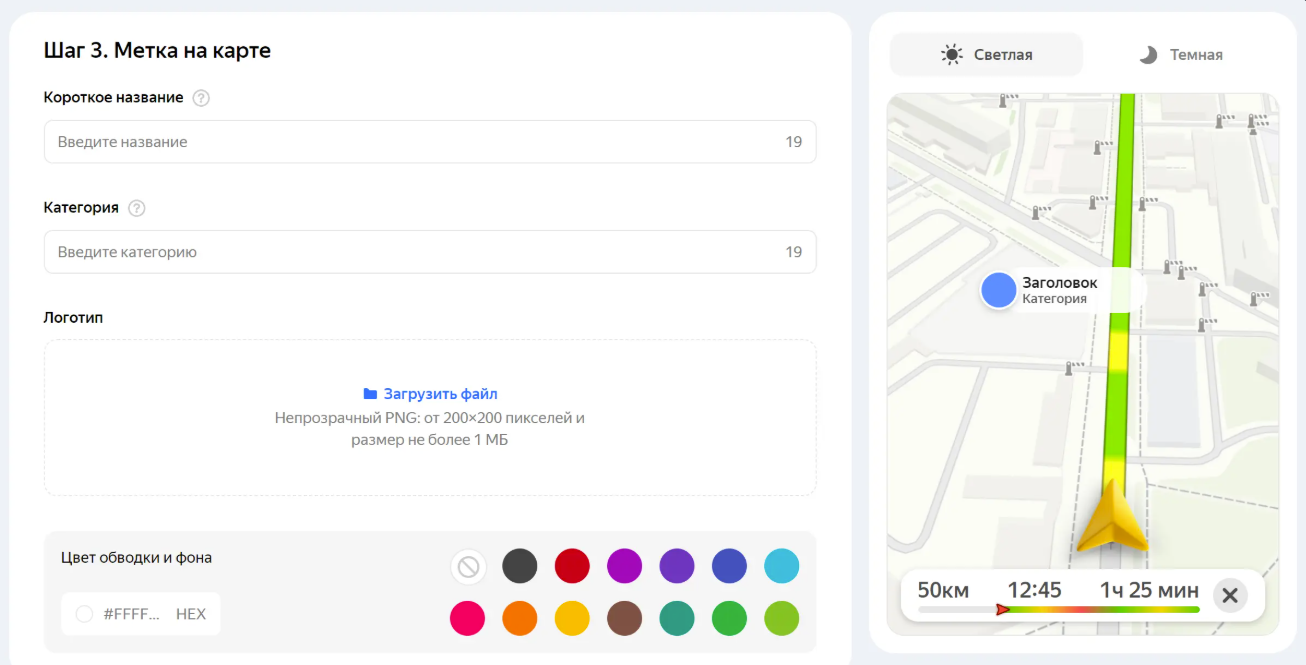Choose the orange color swatch

[x=519, y=618]
